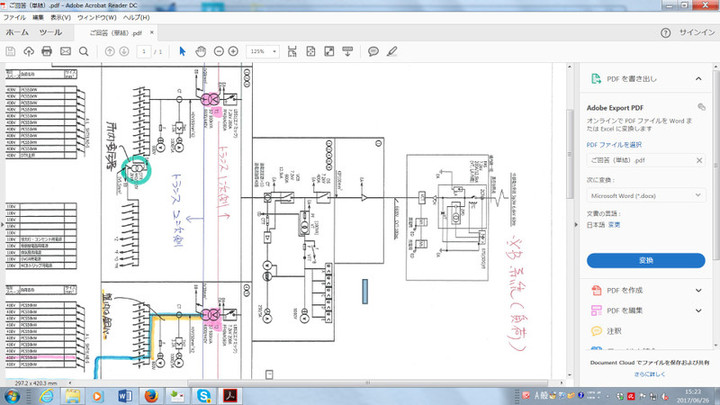
Task: Open the ファイル menu
Action: [x=15, y=17]
